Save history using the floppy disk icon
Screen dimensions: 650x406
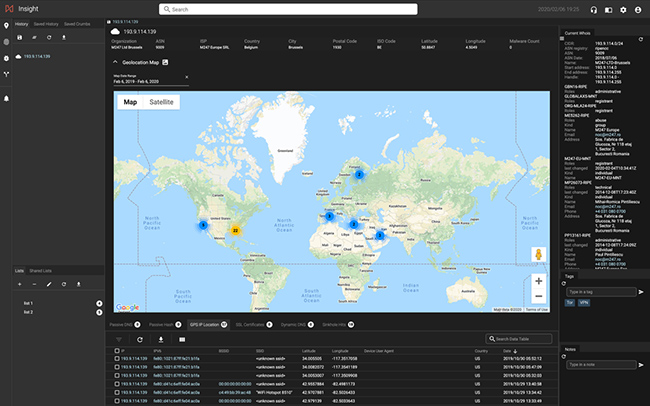click(20, 37)
